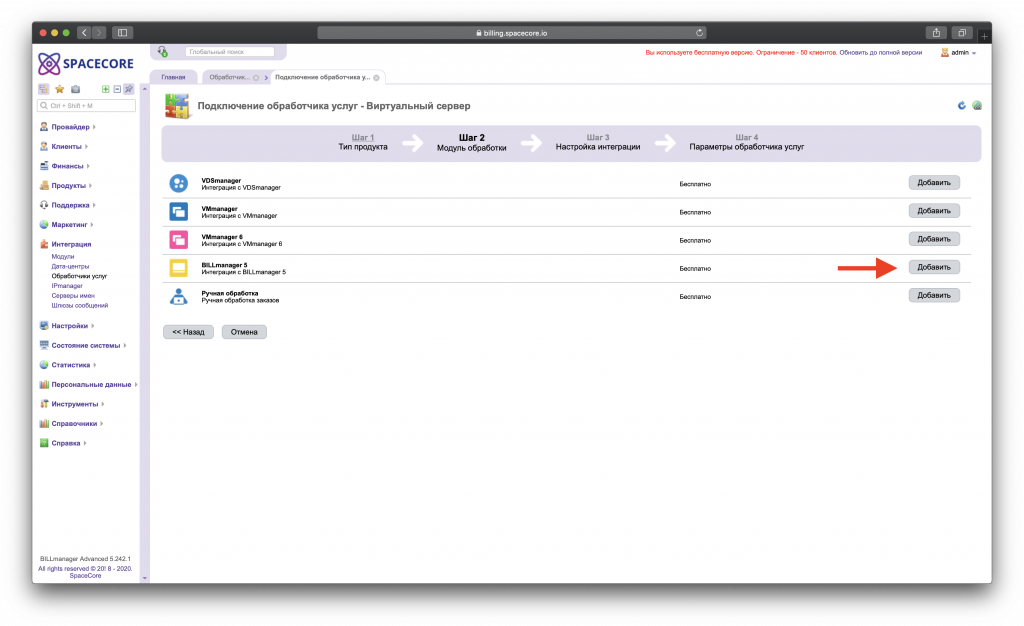Close the Подключение обработчика tab
The height and width of the screenshot is (626, 1024).
(x=376, y=78)
